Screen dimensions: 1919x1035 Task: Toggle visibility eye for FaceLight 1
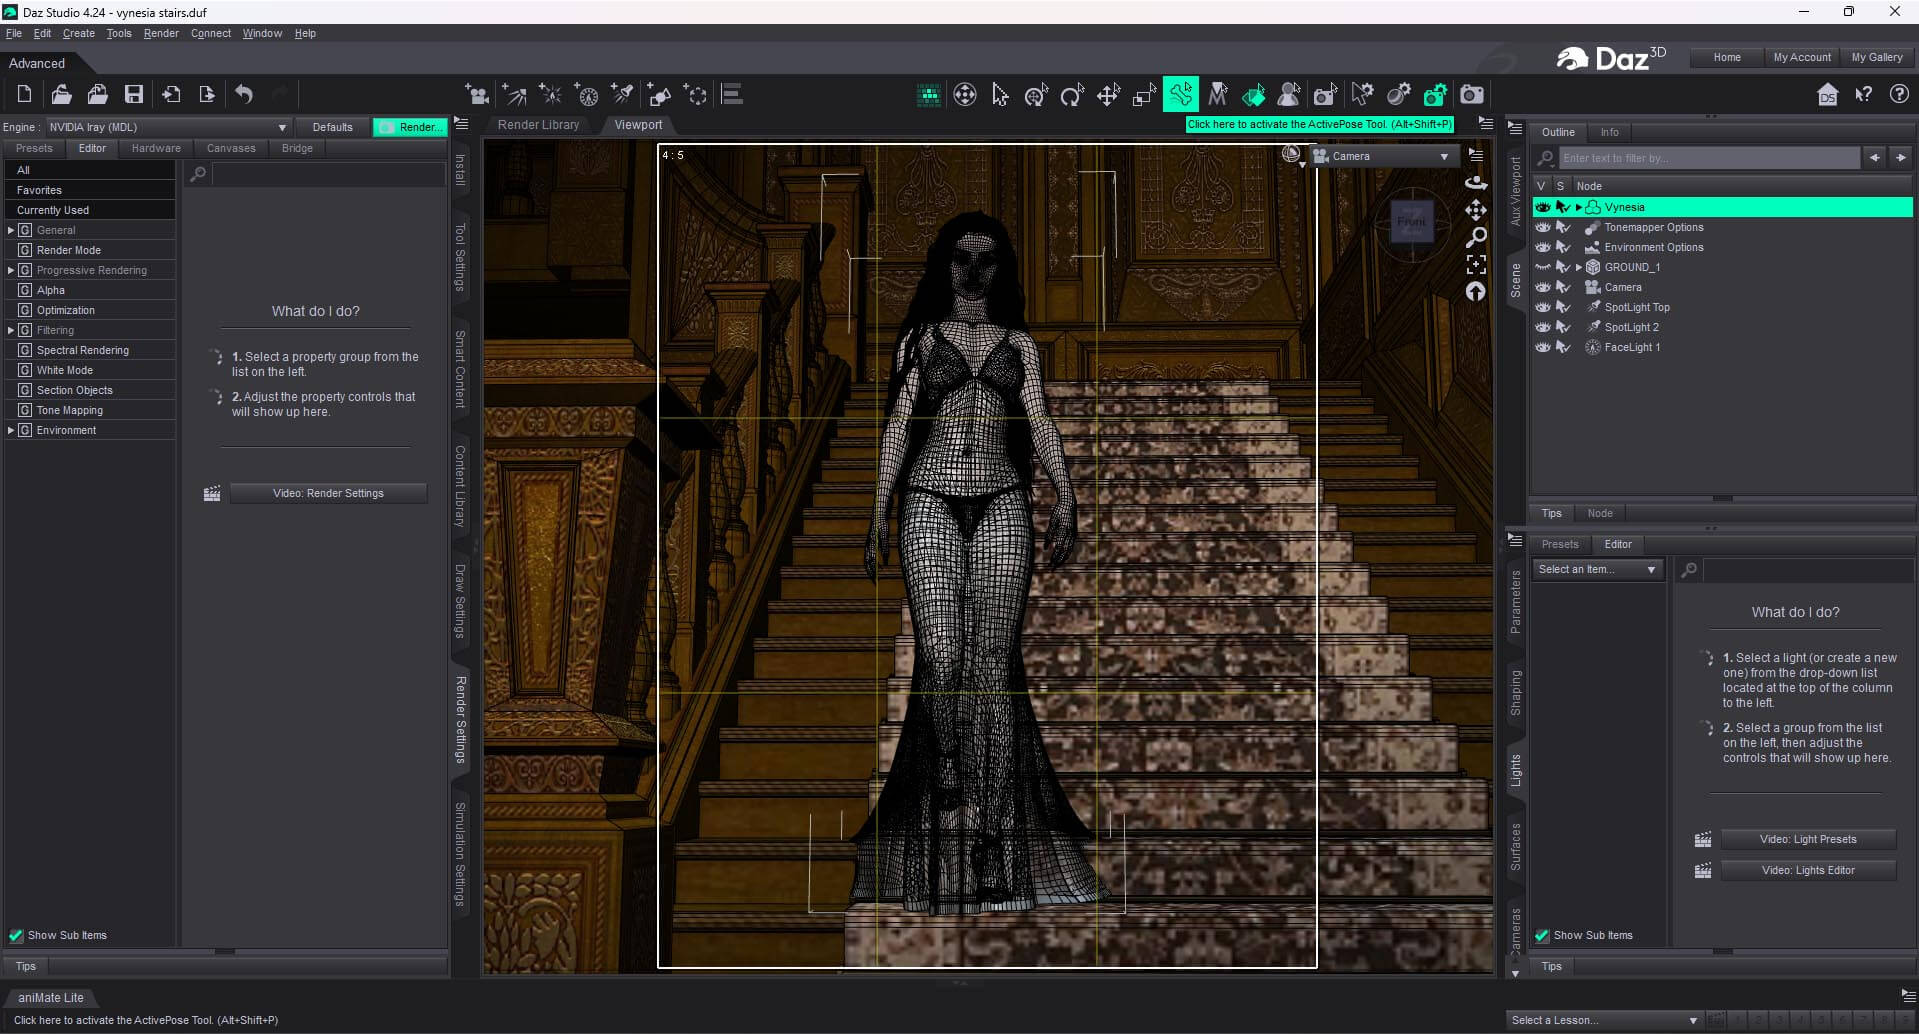(1543, 347)
